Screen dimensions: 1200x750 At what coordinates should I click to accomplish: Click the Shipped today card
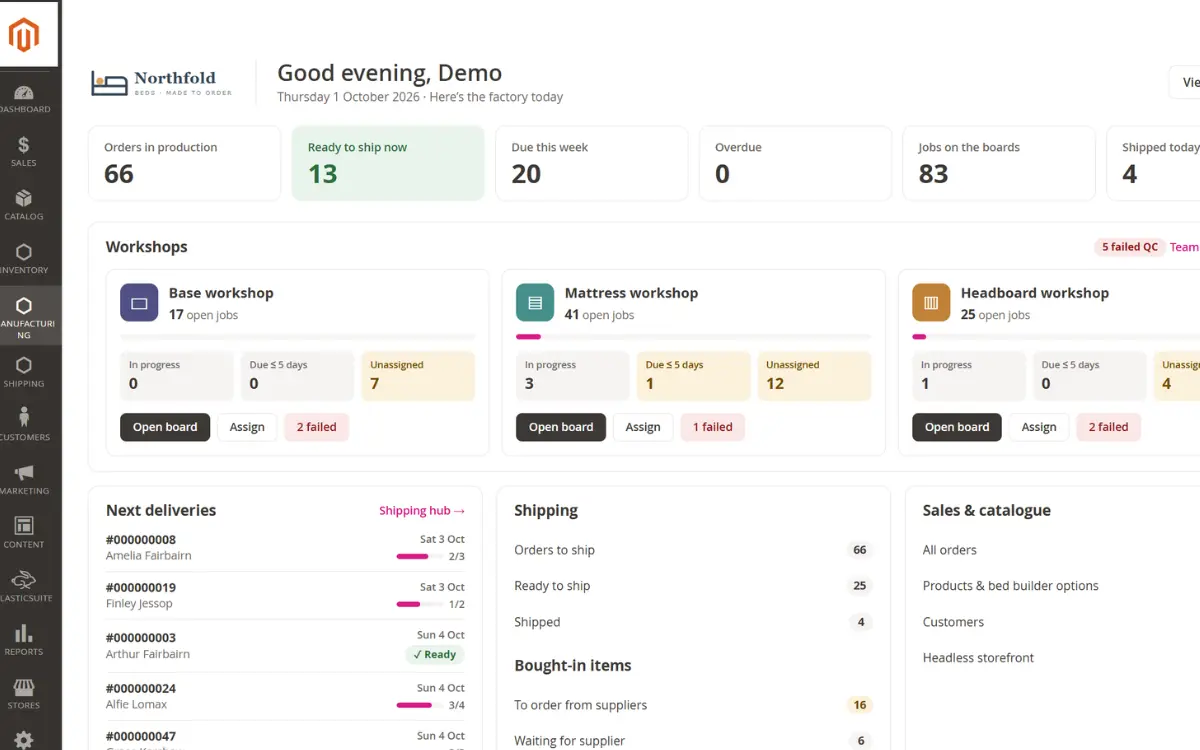click(1153, 163)
